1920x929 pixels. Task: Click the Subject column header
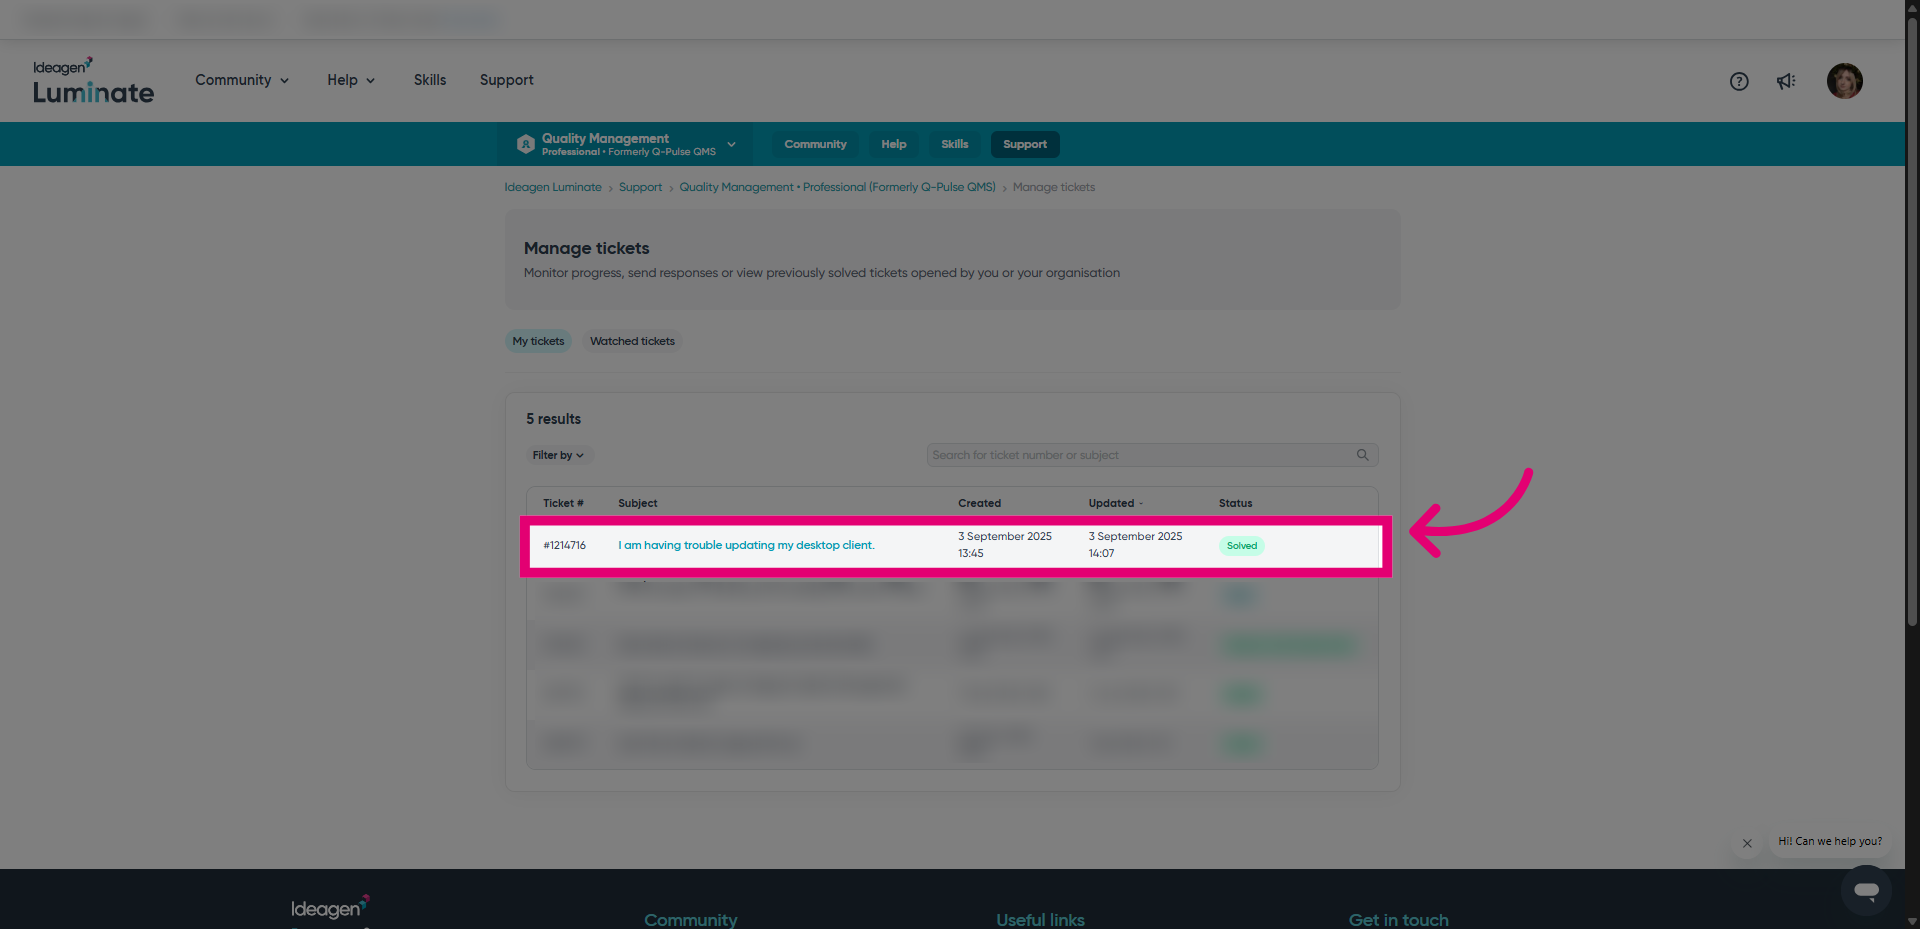(637, 503)
